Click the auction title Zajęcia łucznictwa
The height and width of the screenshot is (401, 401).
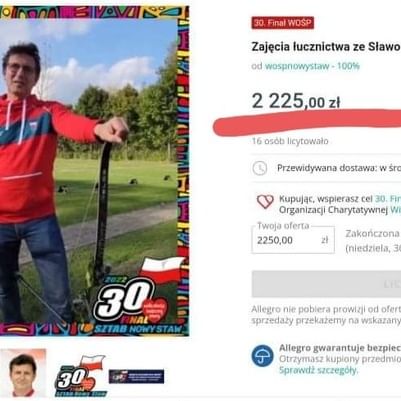326,47
